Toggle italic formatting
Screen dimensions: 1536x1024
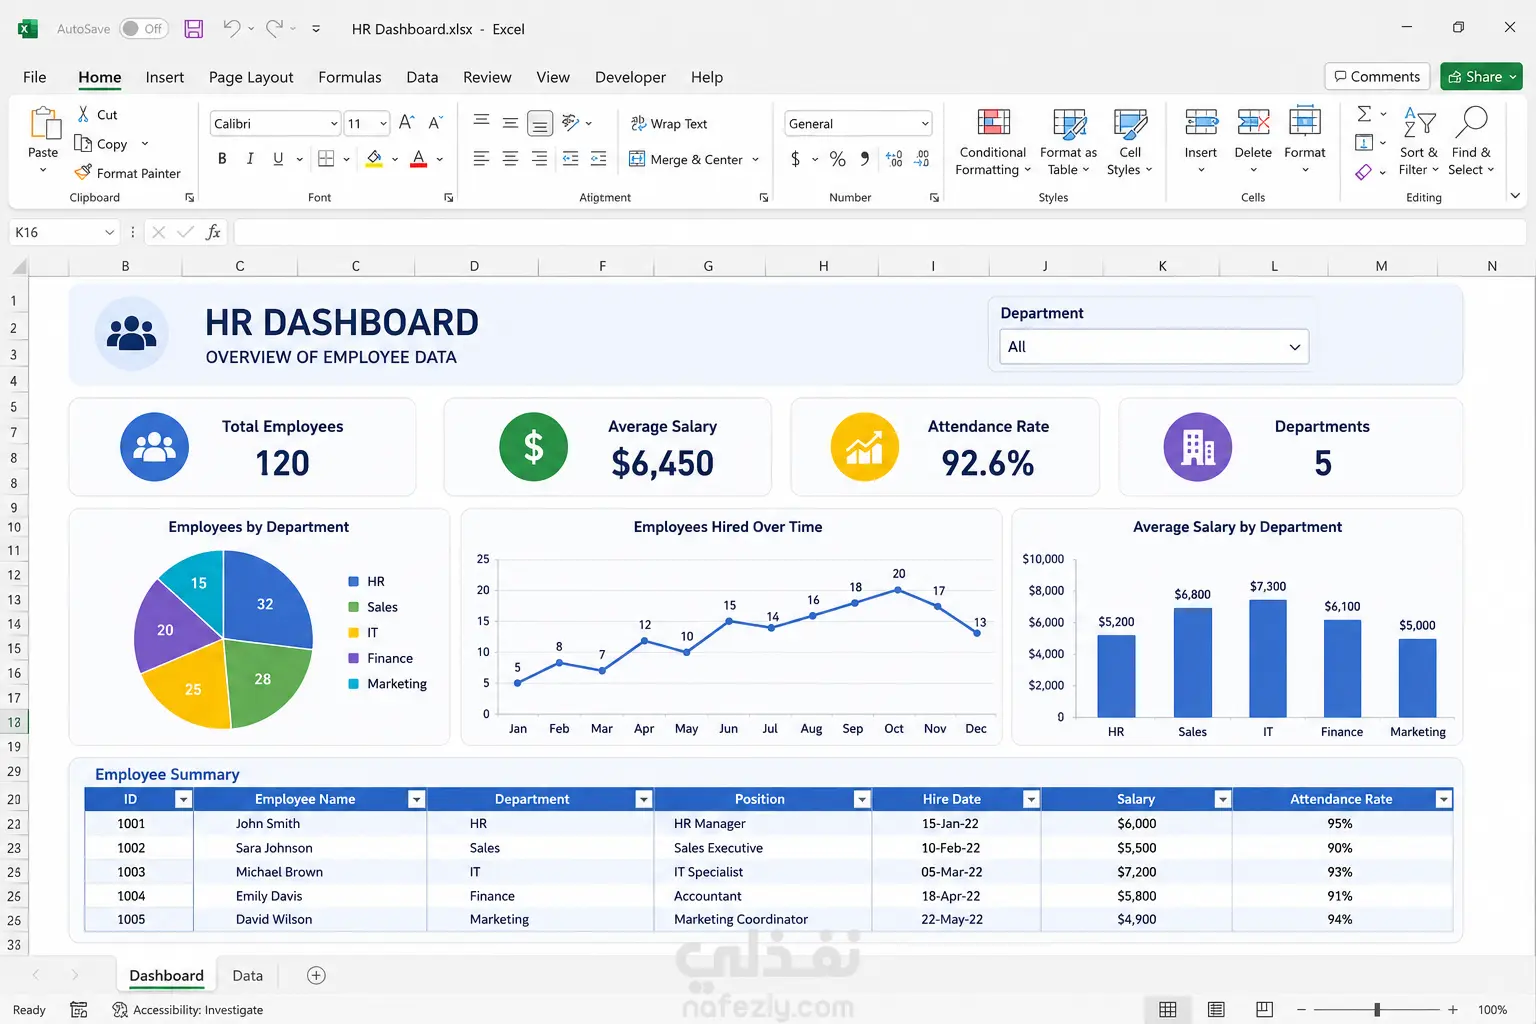pos(250,158)
